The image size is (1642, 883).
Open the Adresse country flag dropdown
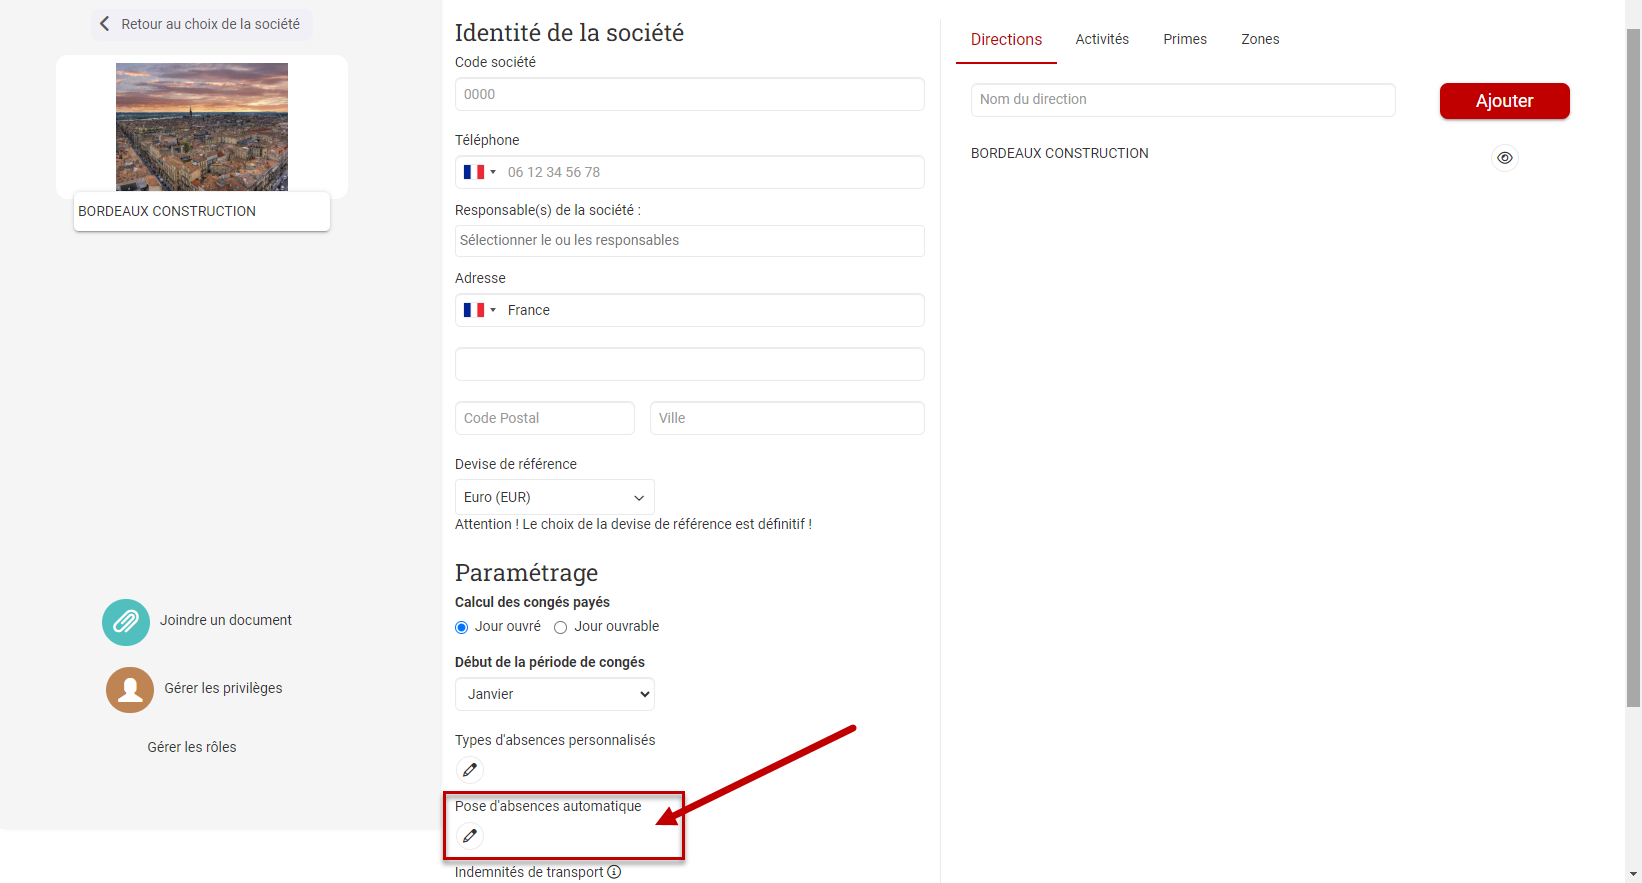click(480, 310)
